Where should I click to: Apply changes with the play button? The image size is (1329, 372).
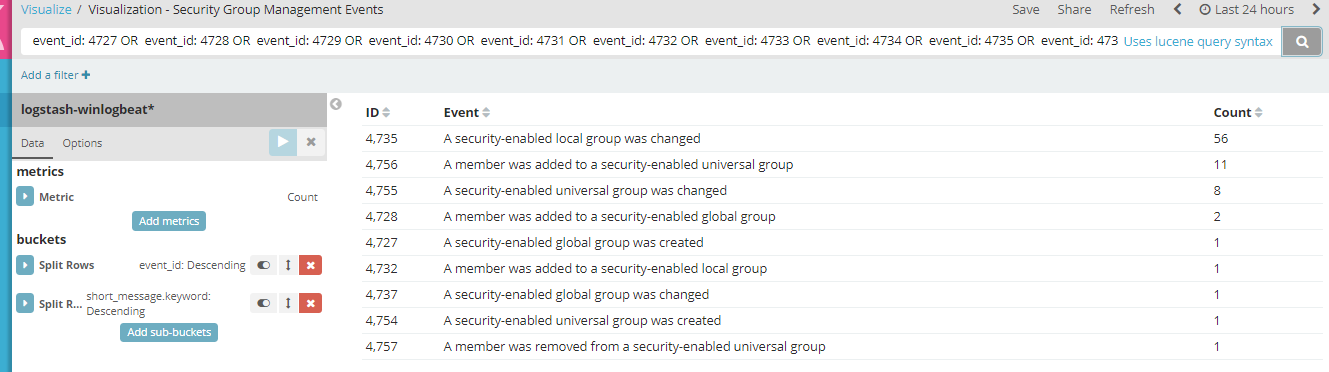(283, 142)
